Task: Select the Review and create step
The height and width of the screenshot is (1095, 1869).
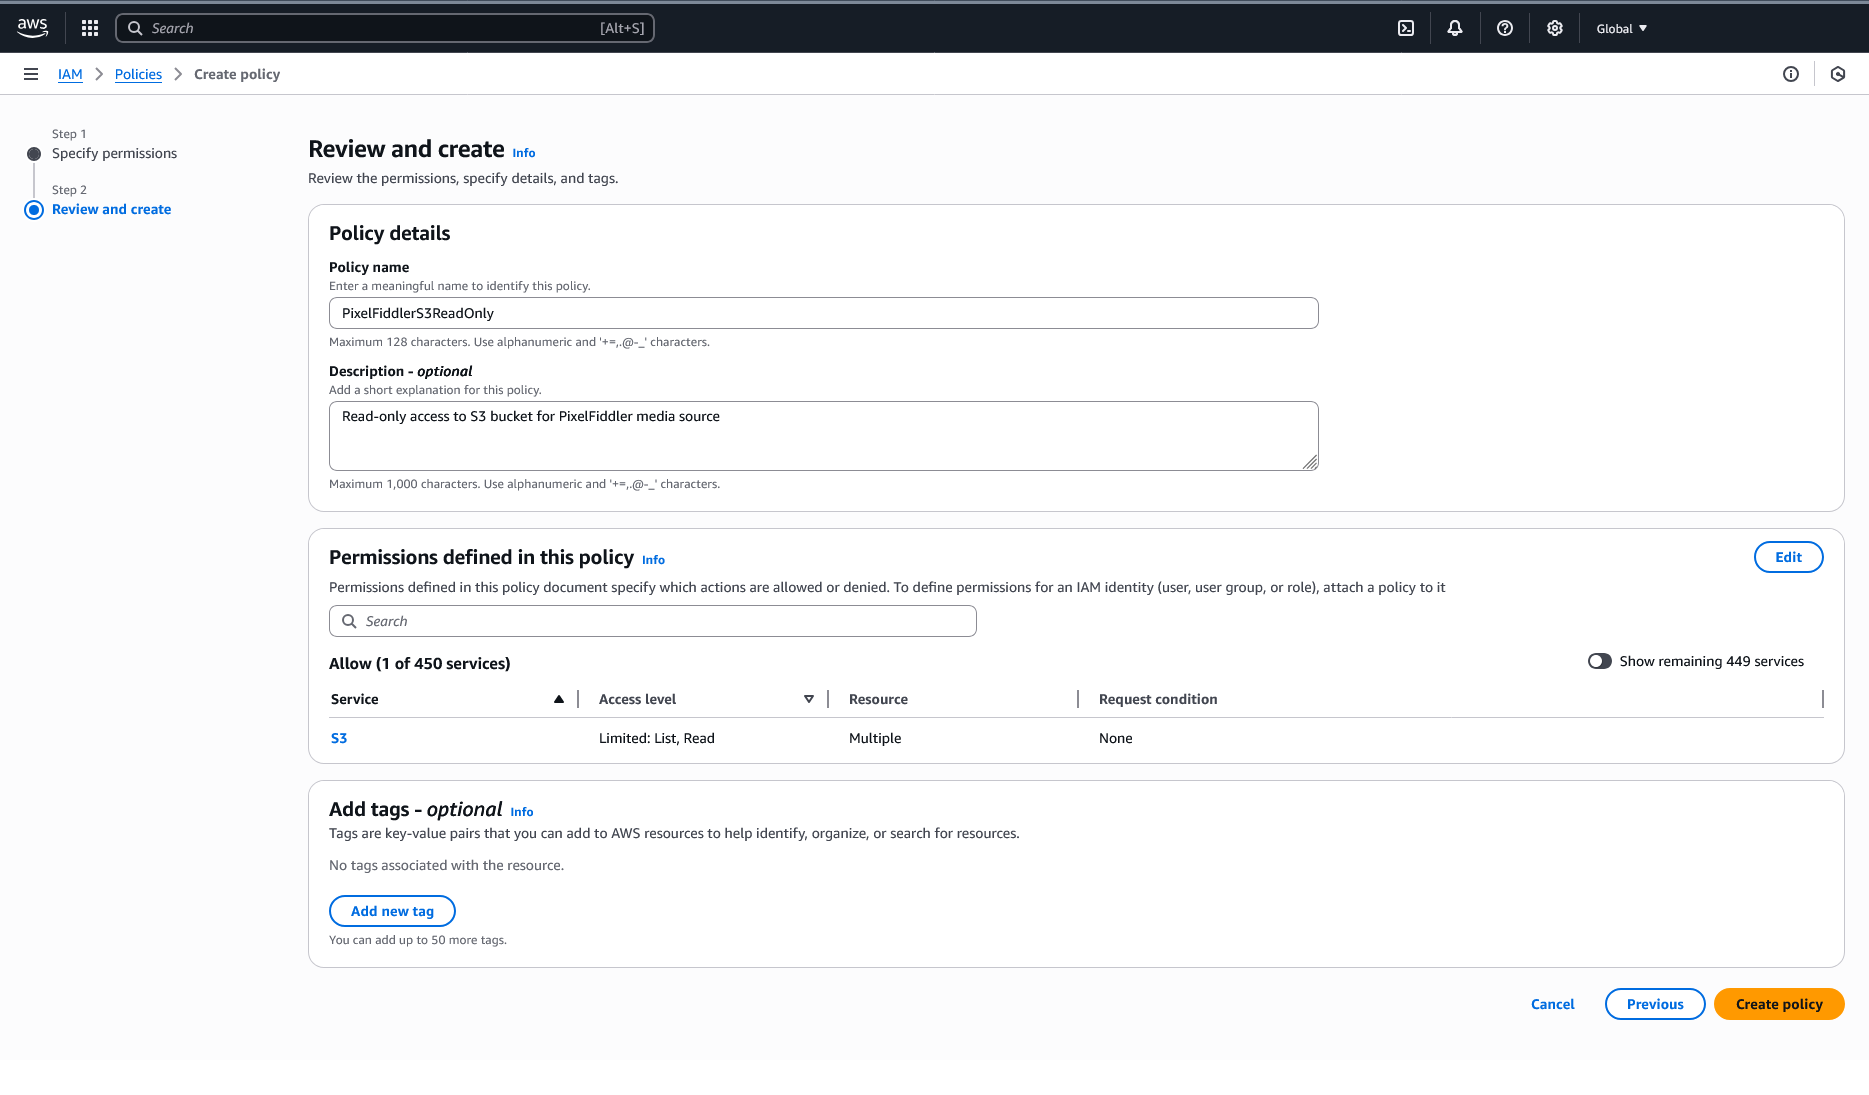Action: (x=111, y=209)
